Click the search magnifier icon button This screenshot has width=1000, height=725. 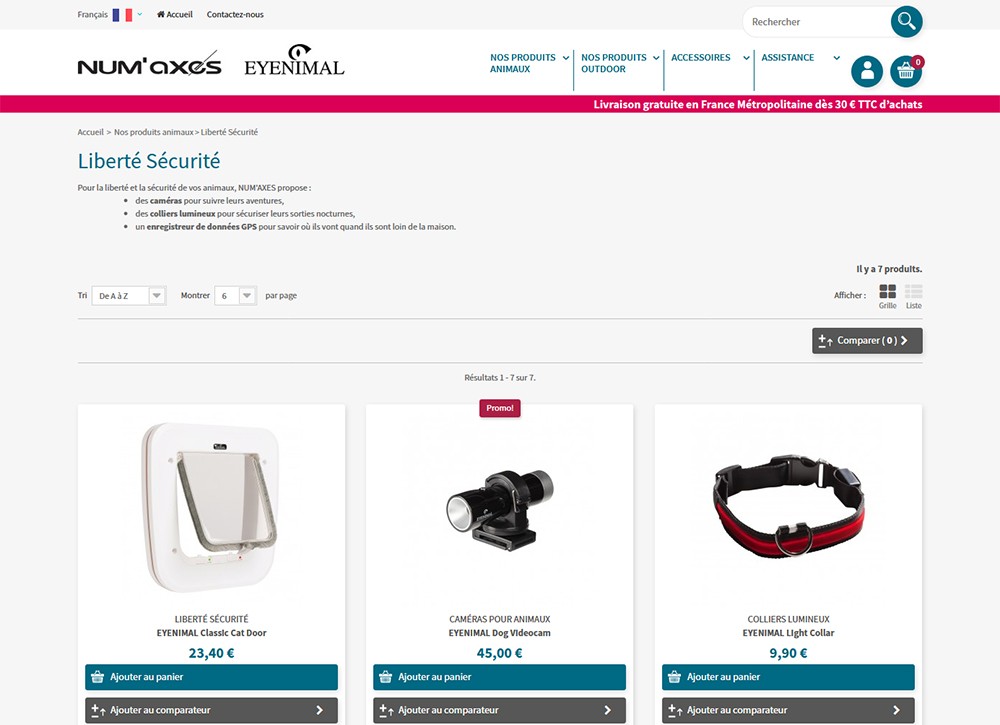coord(906,22)
